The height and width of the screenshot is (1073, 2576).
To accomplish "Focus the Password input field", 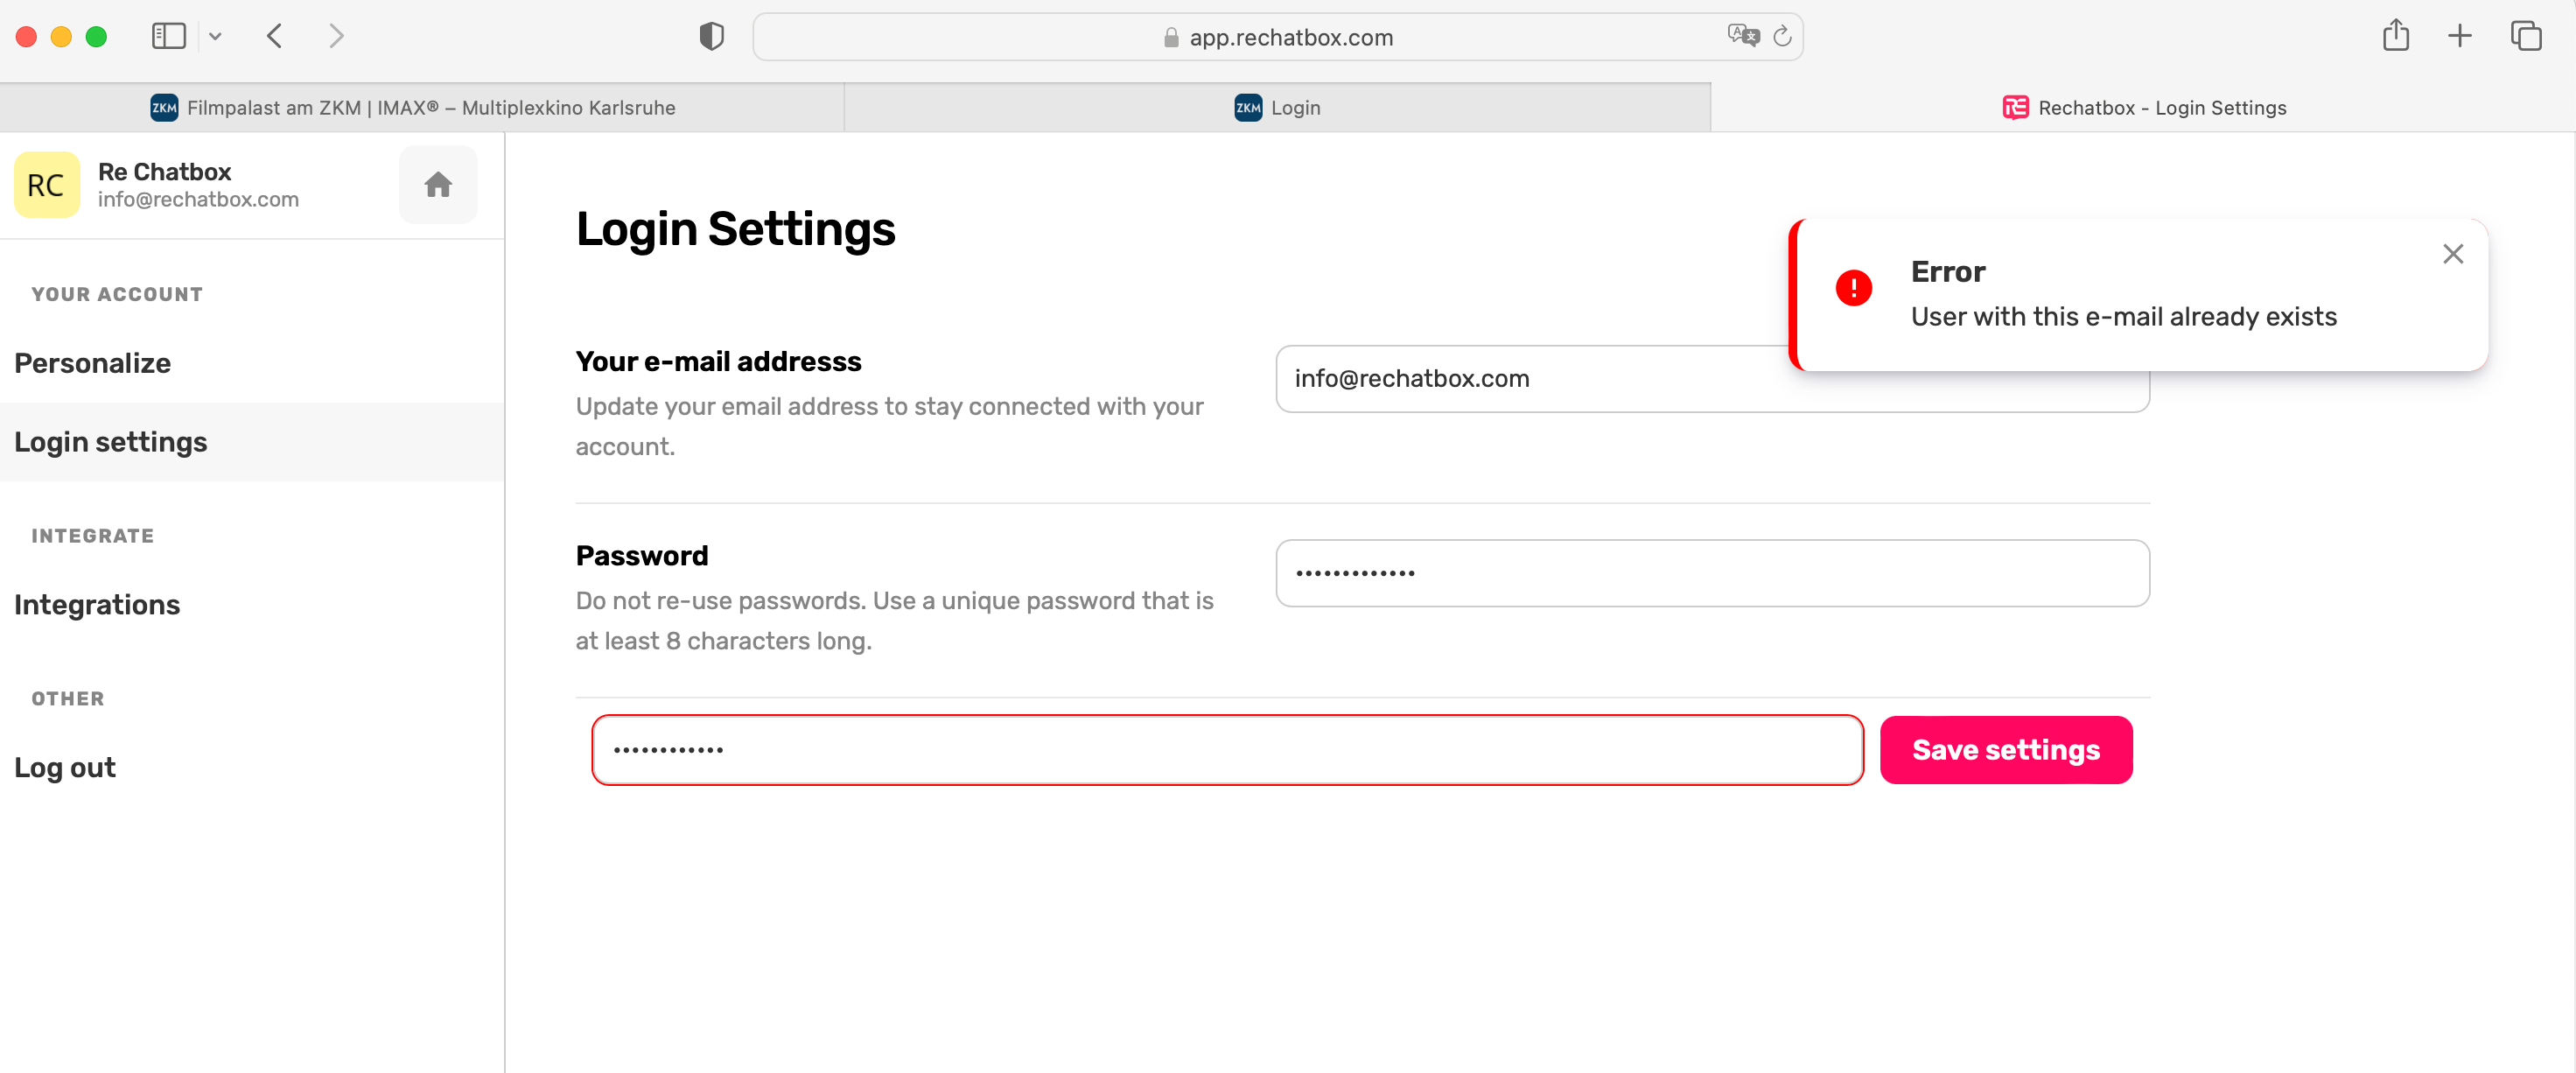I will point(1712,573).
